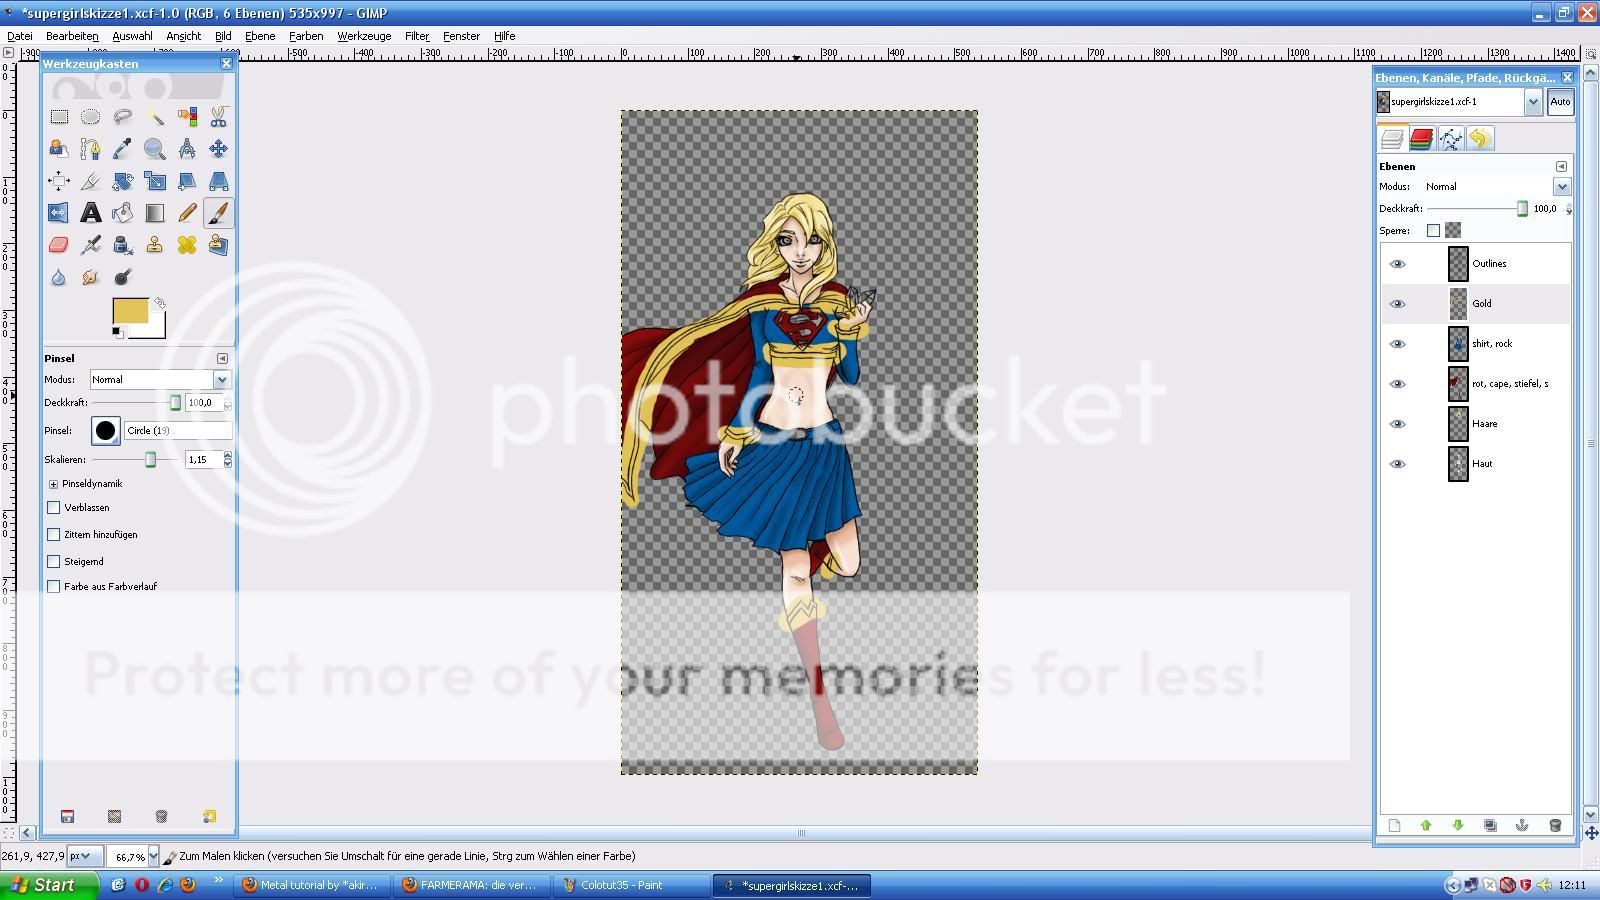Viewport: 1600px width, 900px height.
Task: Select the Pencil tool
Action: tap(187, 213)
